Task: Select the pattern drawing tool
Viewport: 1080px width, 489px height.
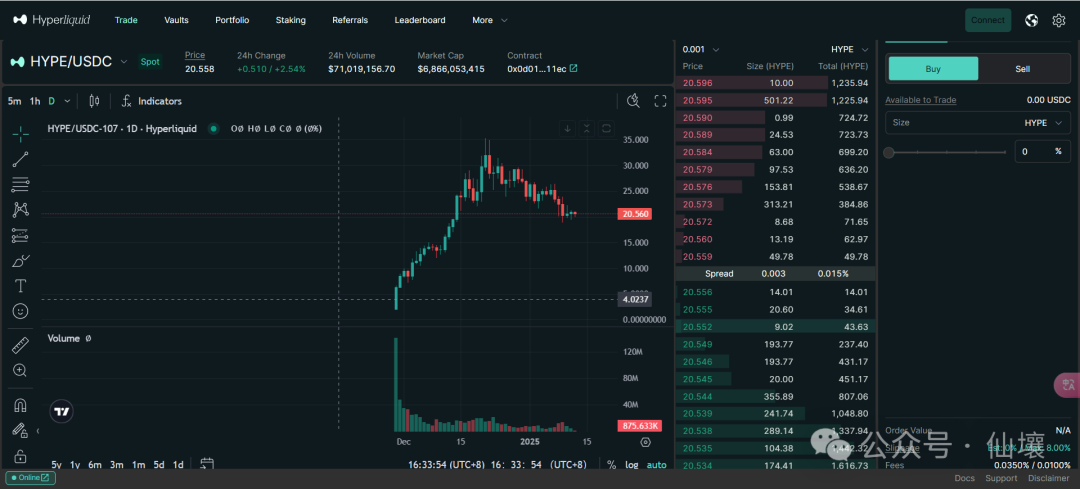Action: [x=21, y=210]
